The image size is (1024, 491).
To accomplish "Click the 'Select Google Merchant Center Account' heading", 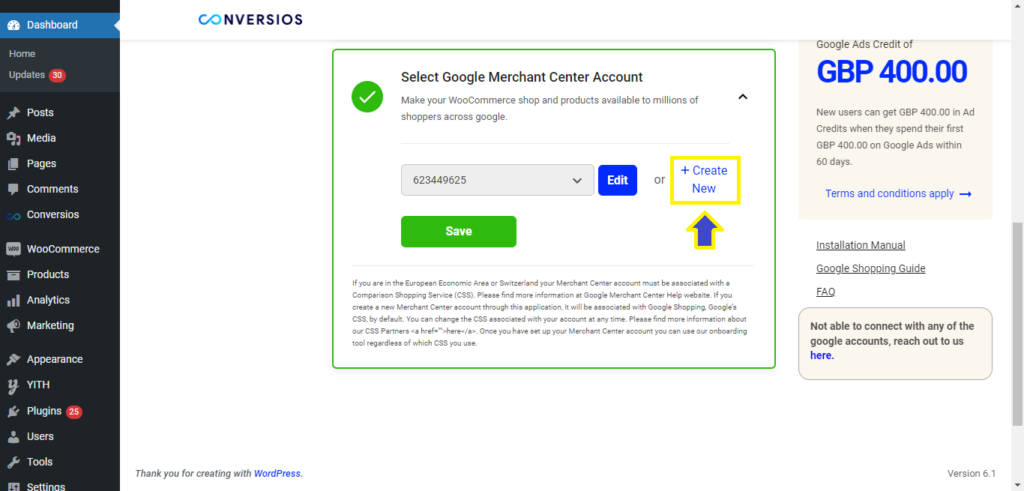I will pos(522,77).
